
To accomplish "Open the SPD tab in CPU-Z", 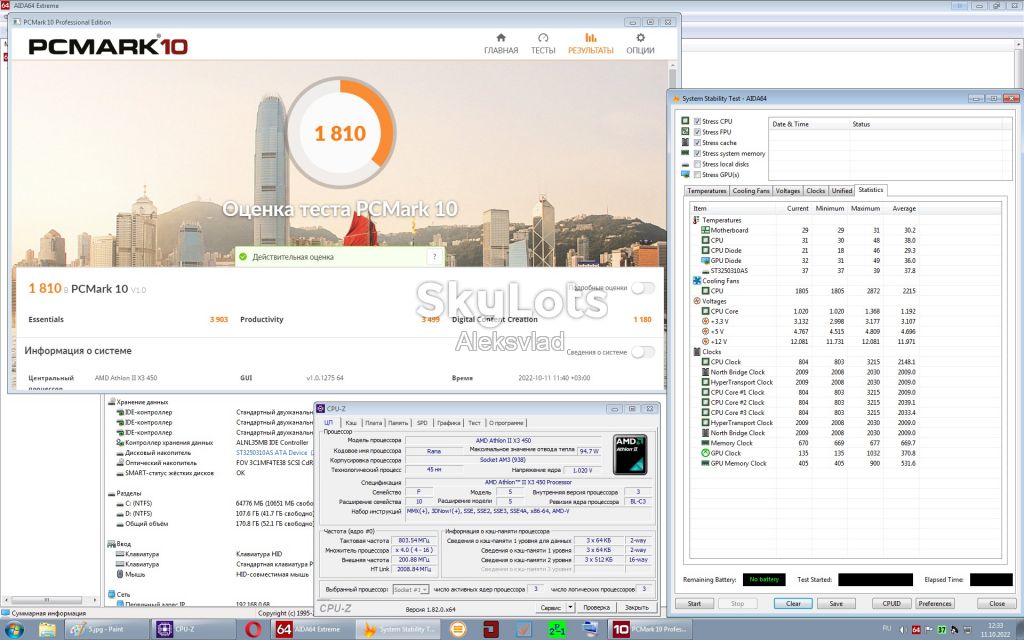I will tap(422, 423).
